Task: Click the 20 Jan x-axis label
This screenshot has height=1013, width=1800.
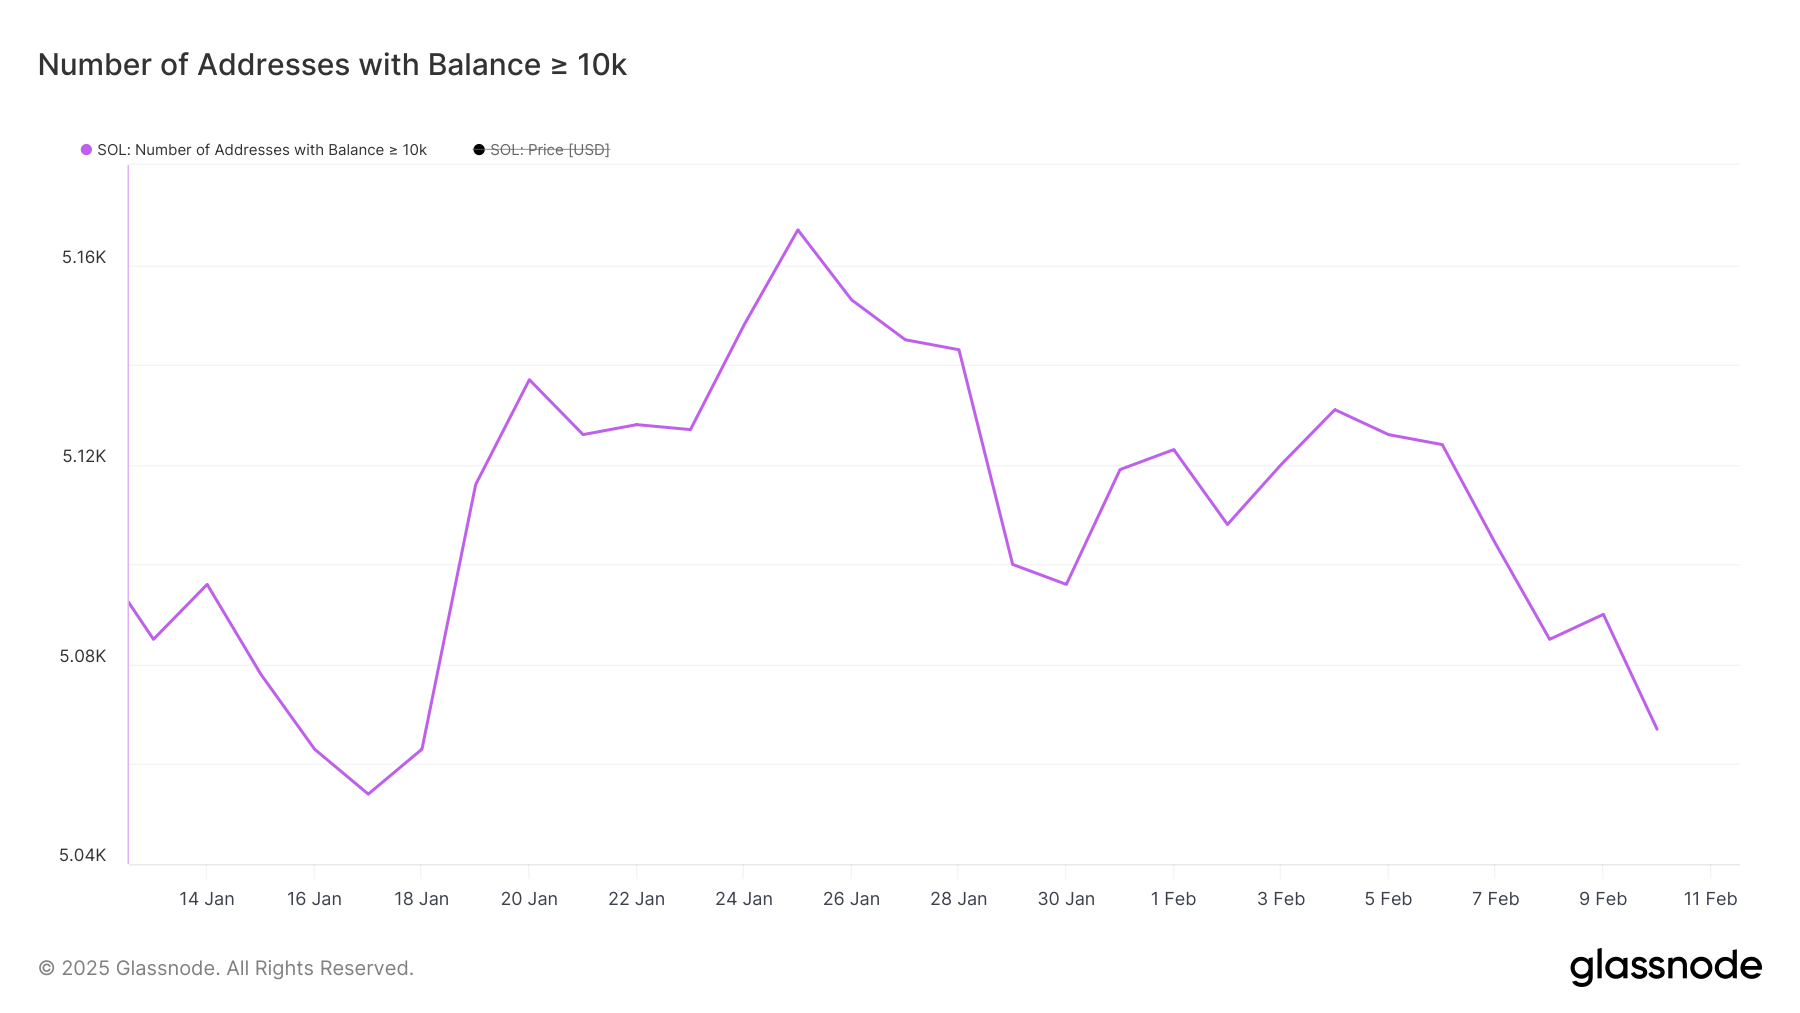Action: [x=529, y=899]
